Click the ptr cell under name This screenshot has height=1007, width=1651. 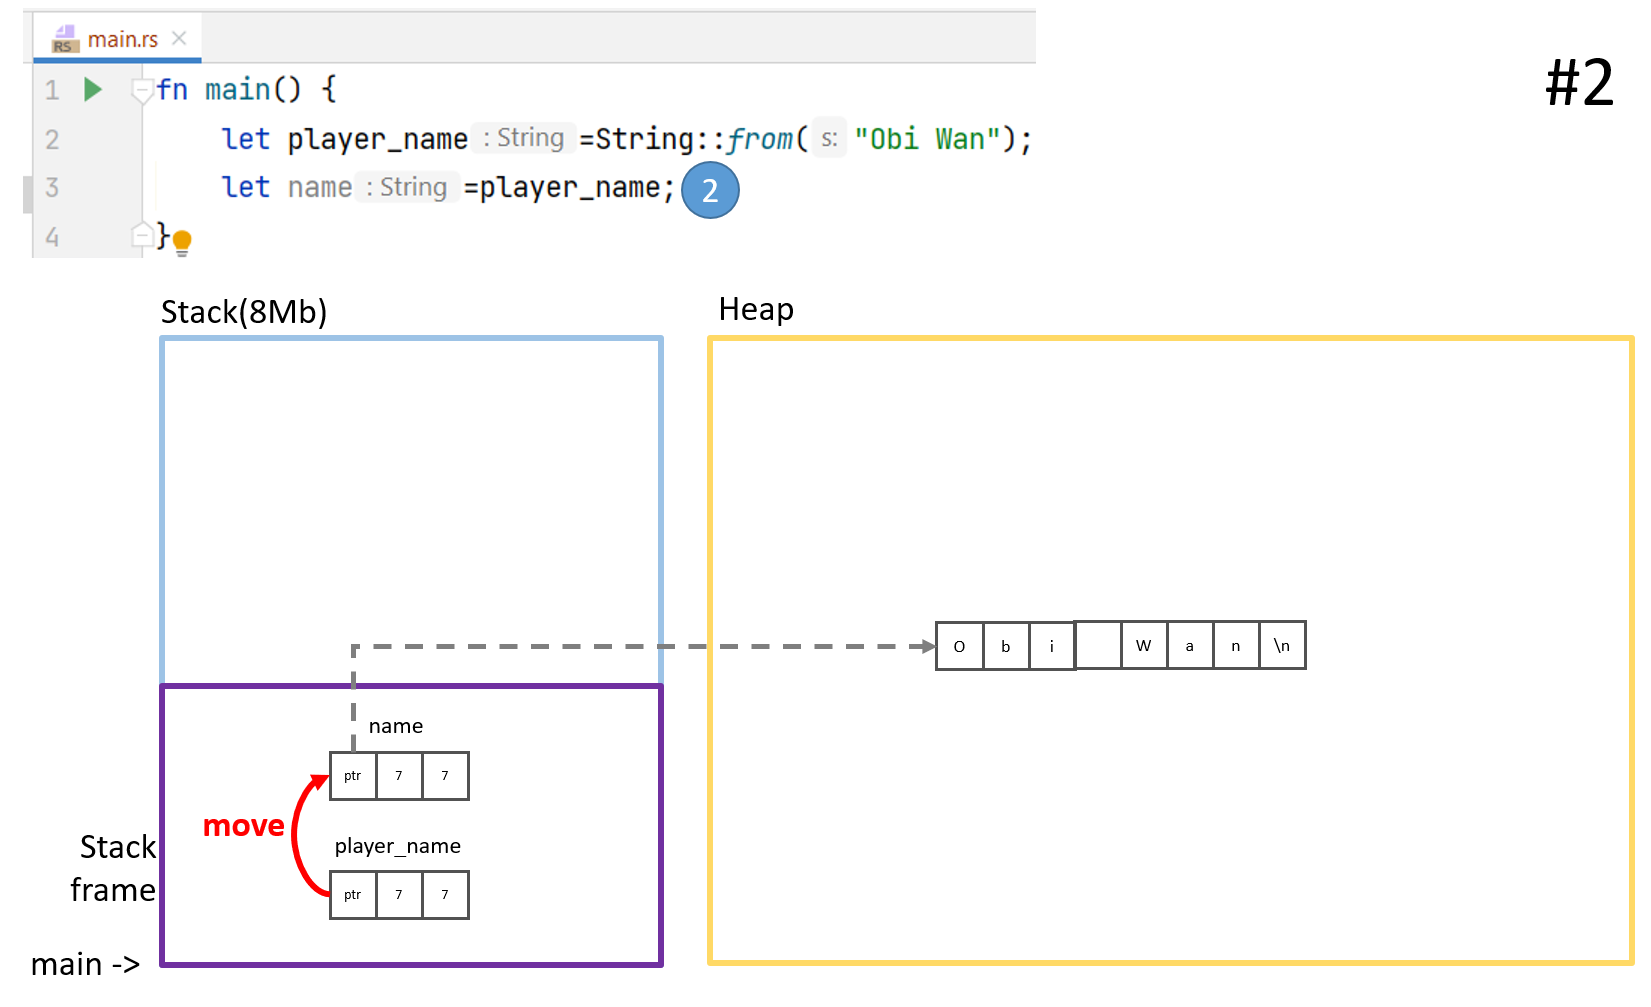coord(353,776)
